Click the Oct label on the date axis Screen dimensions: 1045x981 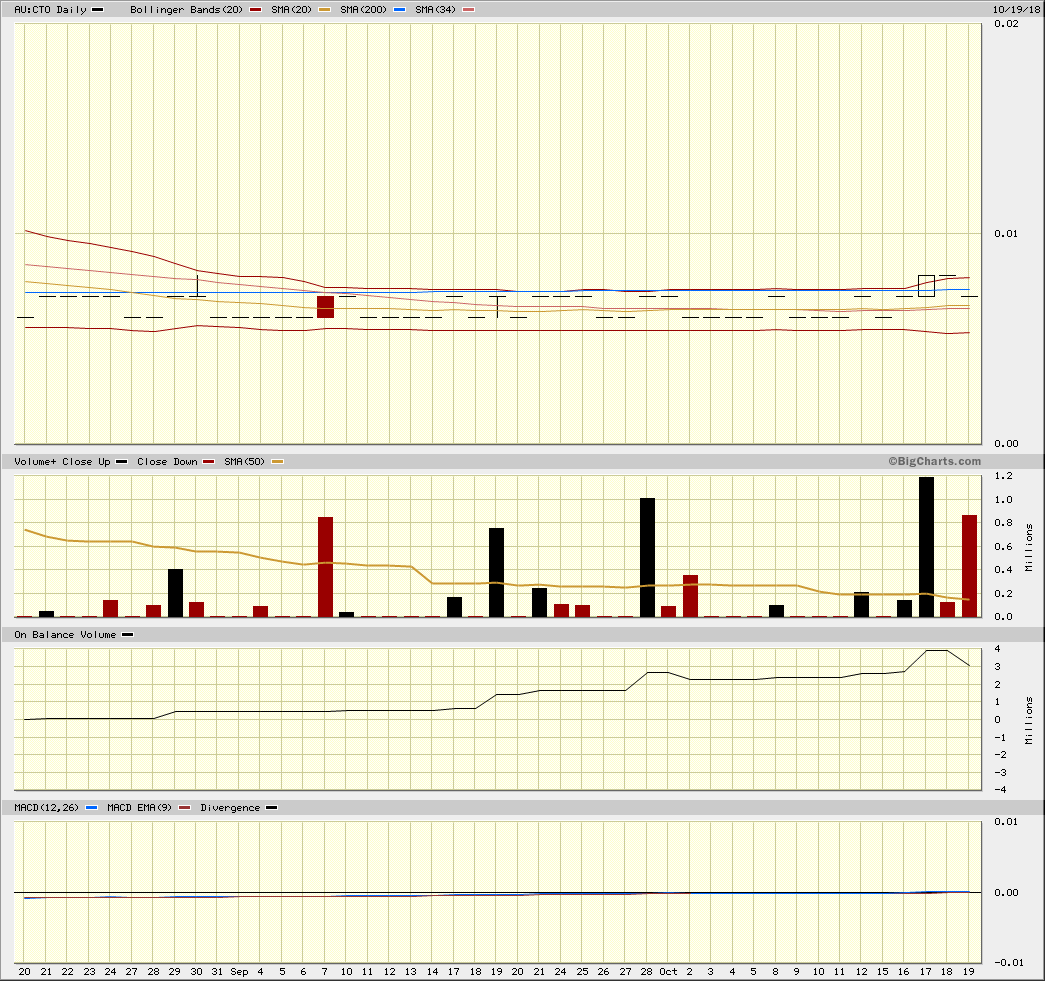pos(668,972)
